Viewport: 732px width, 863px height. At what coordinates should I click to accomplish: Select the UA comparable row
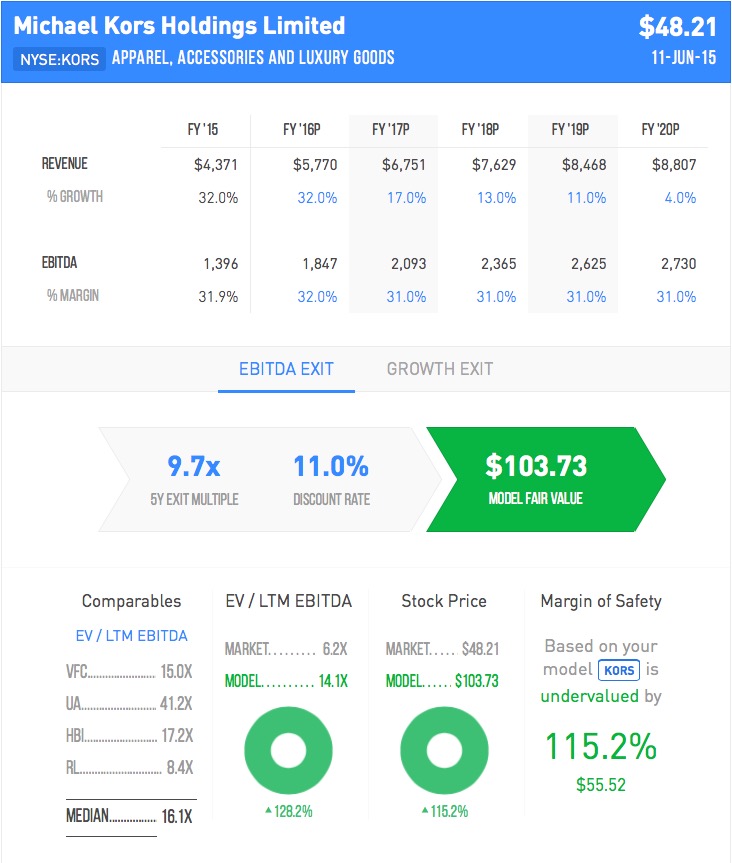point(129,703)
